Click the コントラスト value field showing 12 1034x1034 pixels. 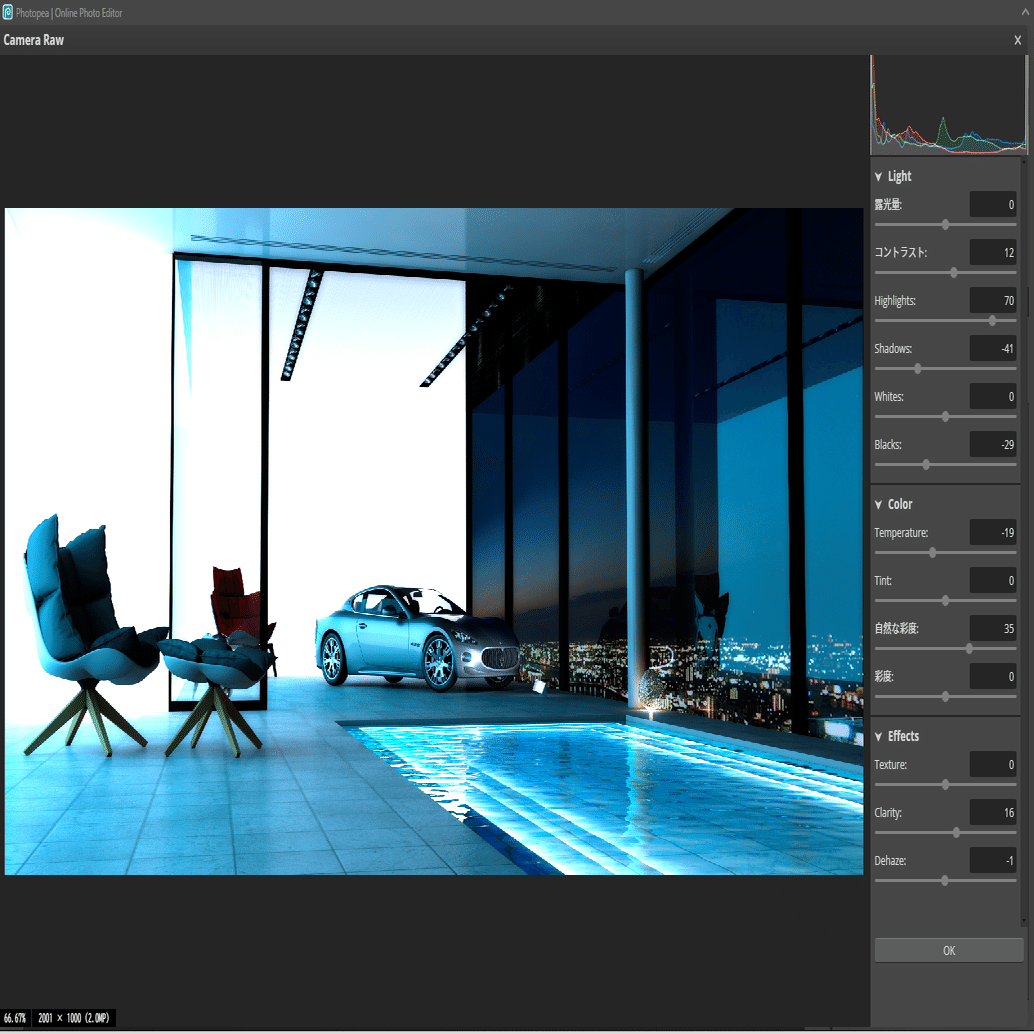[992, 253]
